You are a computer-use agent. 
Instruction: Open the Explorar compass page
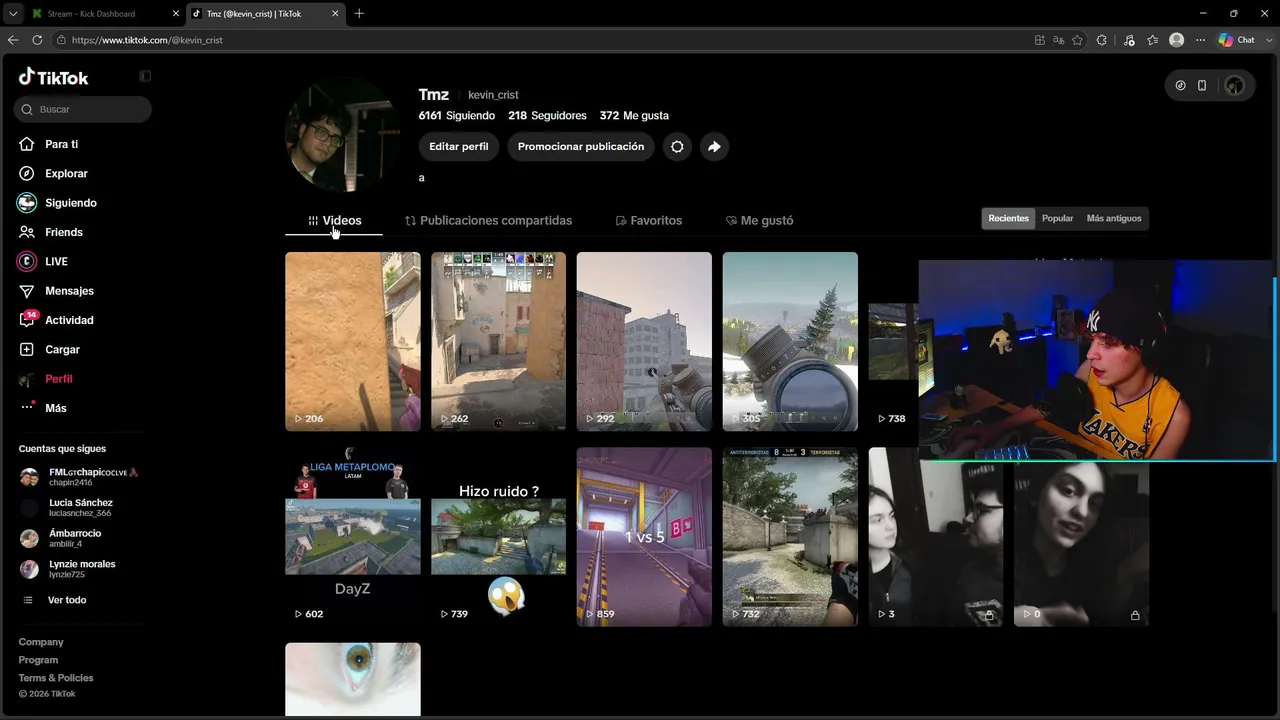66,173
